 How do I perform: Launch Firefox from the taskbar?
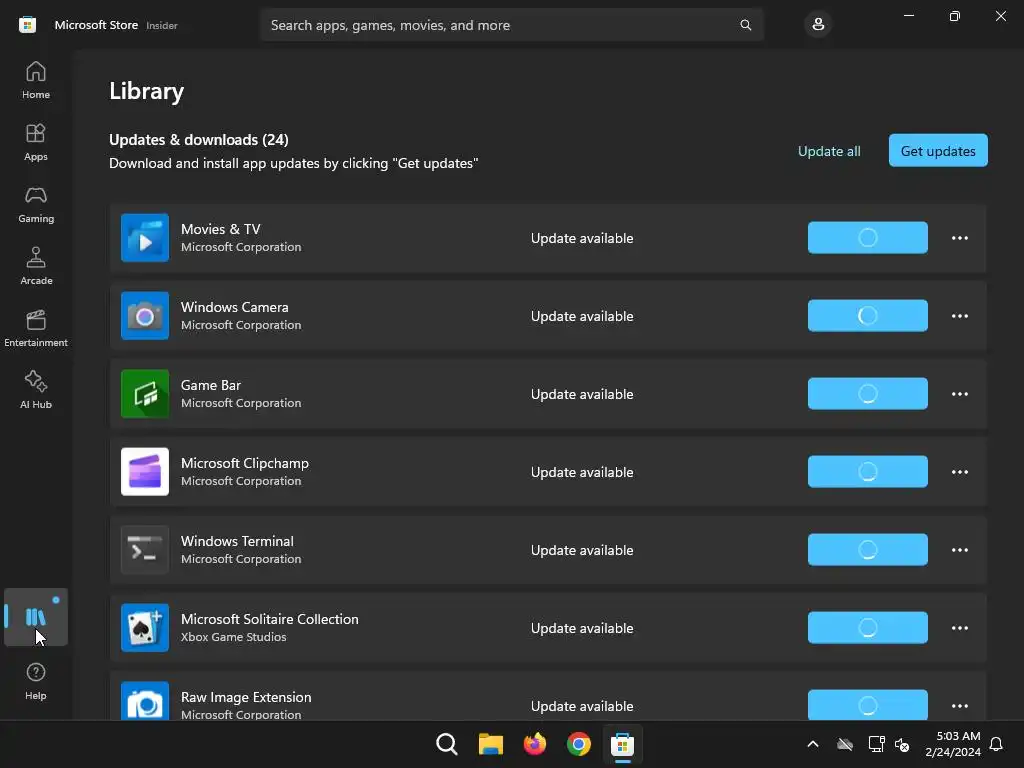pyautogui.click(x=535, y=744)
